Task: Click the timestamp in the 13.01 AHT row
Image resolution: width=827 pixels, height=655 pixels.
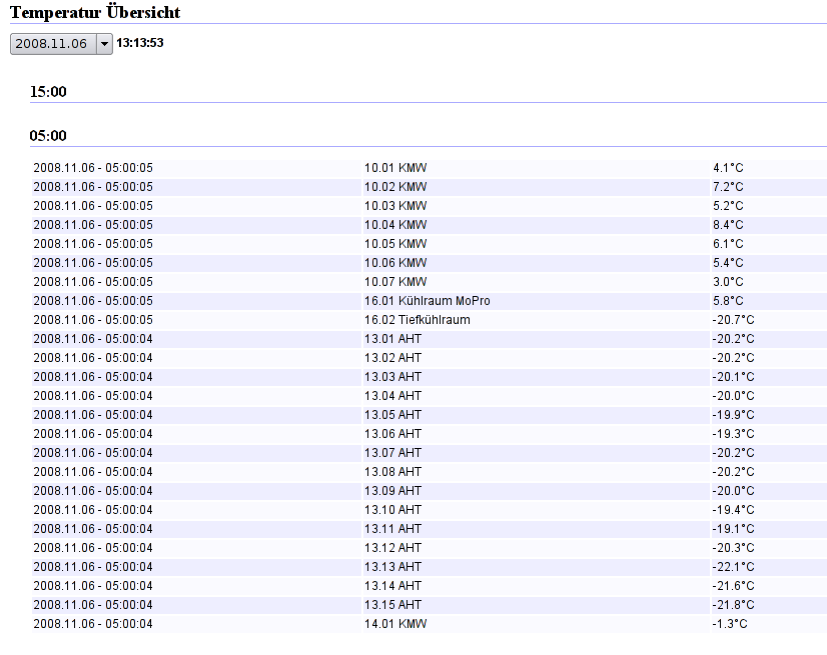Action: point(93,339)
